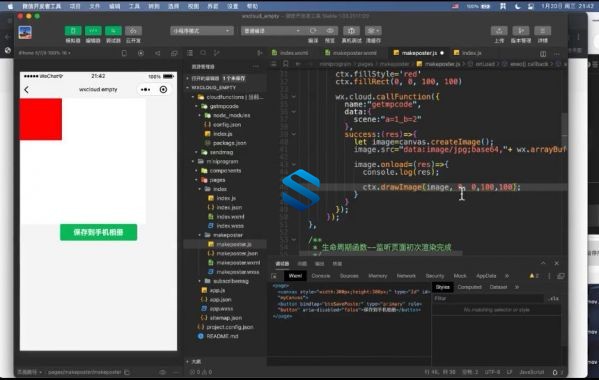The width and height of the screenshot is (599, 380).
Task: Switch to the Sources devtools tab
Action: (349, 276)
